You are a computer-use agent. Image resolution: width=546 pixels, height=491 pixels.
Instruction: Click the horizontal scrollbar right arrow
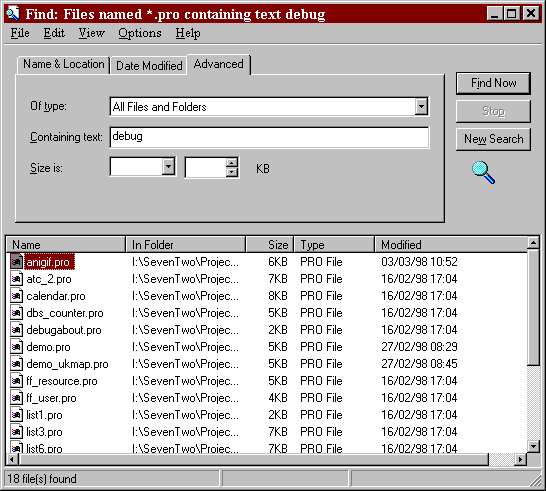520,459
